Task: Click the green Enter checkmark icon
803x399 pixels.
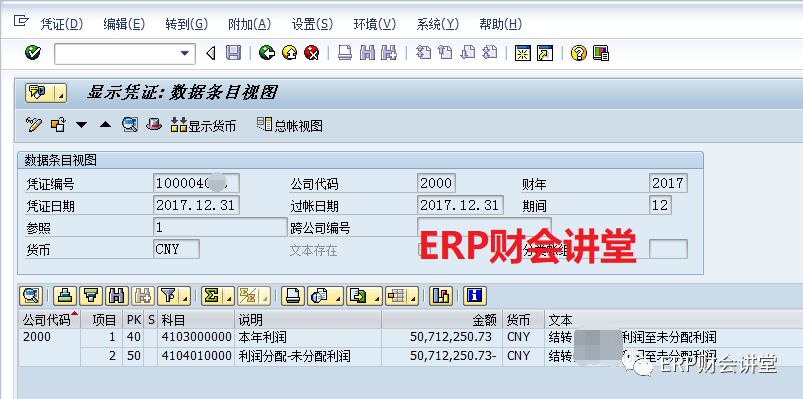Action: 33,52
